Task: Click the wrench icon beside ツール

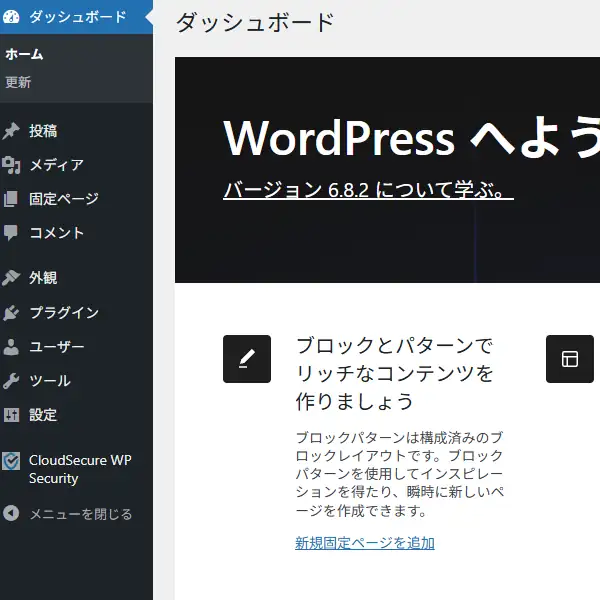Action: [11, 381]
